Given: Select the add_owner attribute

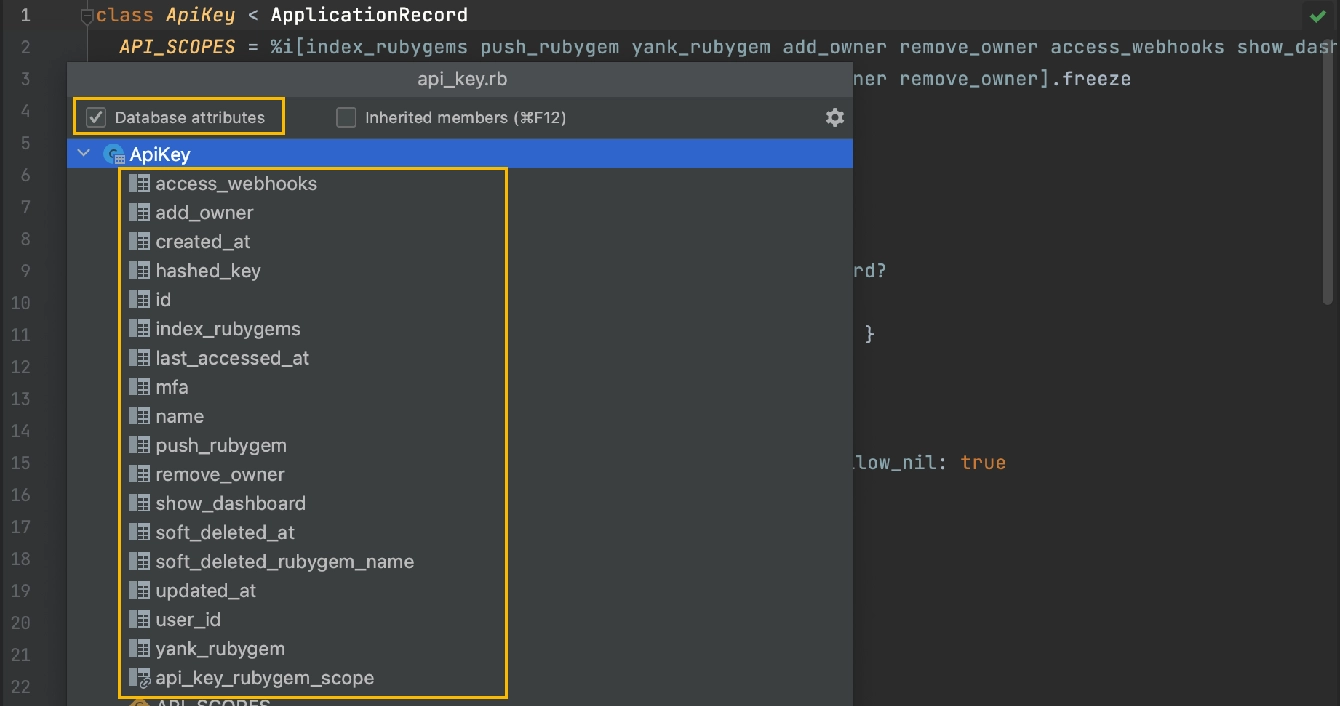Looking at the screenshot, I should 204,213.
